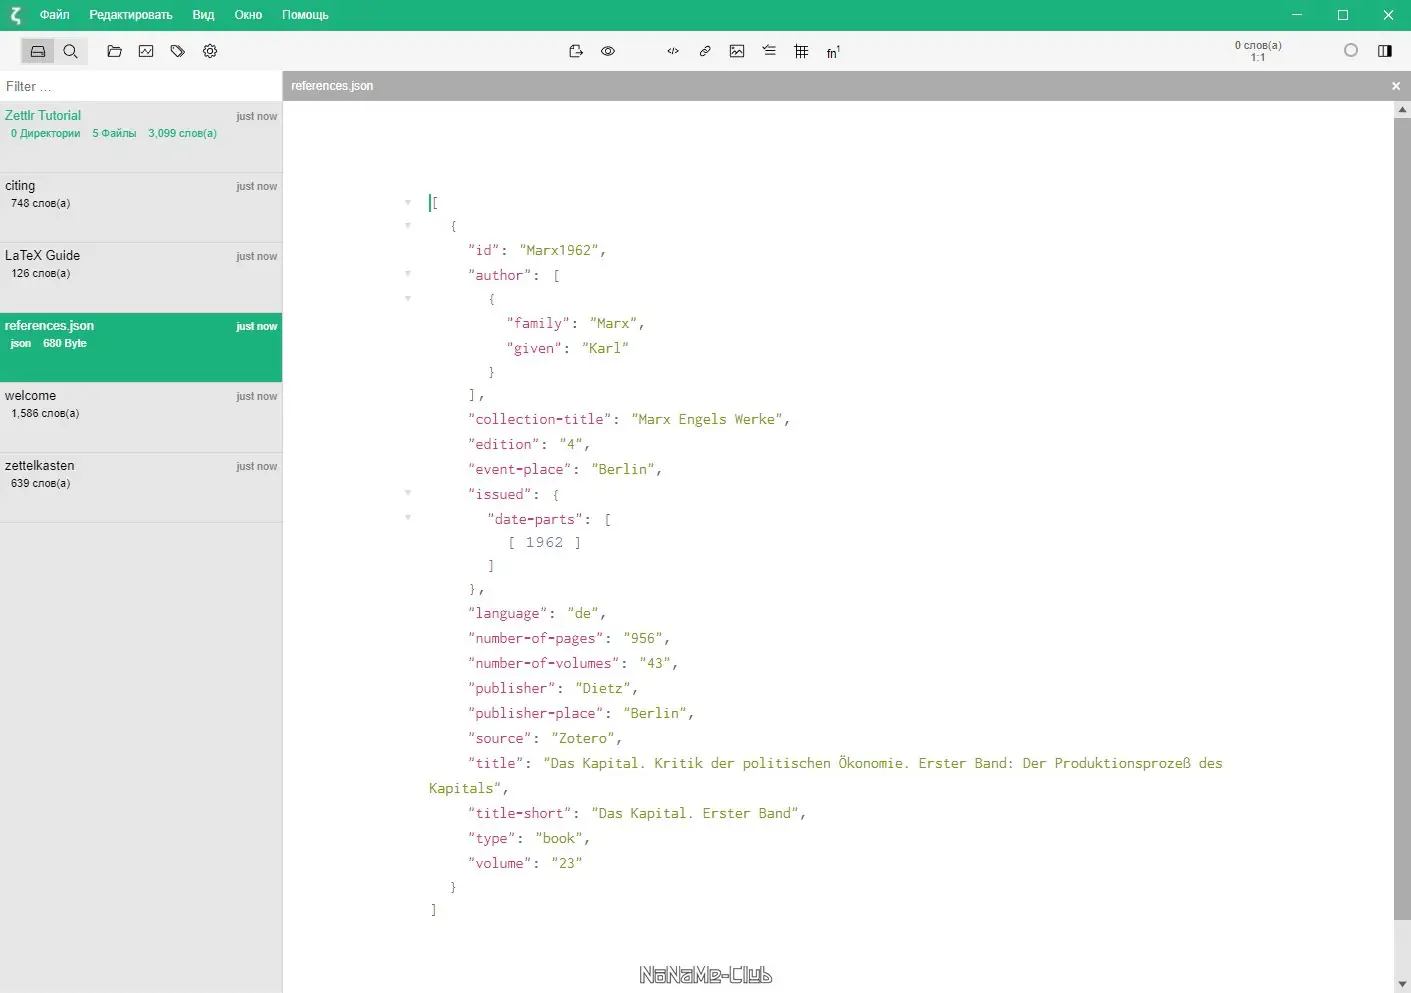Viewport: 1411px width, 993px height.
Task: Click the "956" number-of-pages value
Action: [643, 638]
